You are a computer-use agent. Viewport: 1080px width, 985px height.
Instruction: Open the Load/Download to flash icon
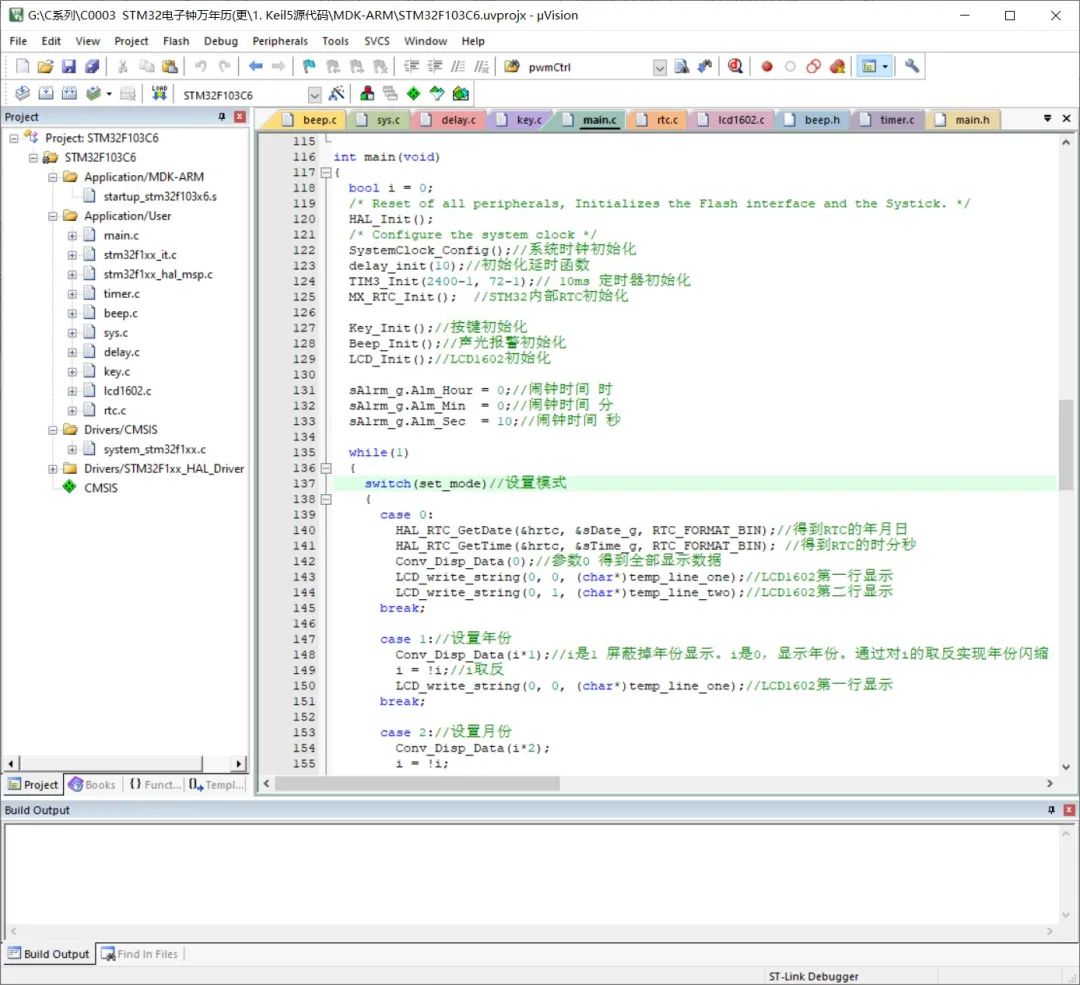pyautogui.click(x=159, y=94)
